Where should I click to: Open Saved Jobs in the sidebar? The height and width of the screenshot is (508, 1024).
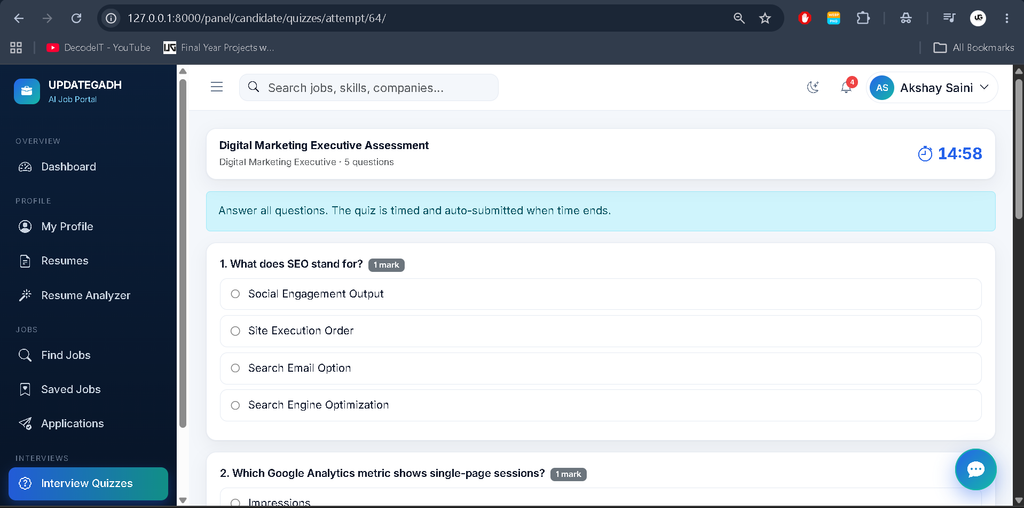(x=88, y=389)
